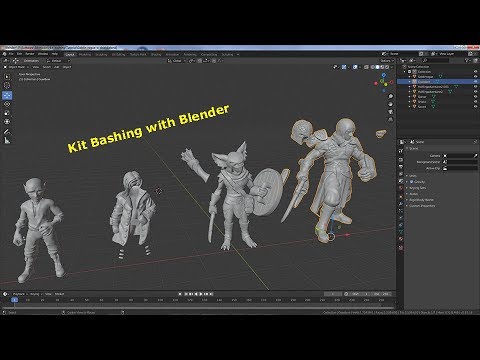Toggle Collection exclude checkbox in outliner
480x360 pixels.
(x=409, y=72)
